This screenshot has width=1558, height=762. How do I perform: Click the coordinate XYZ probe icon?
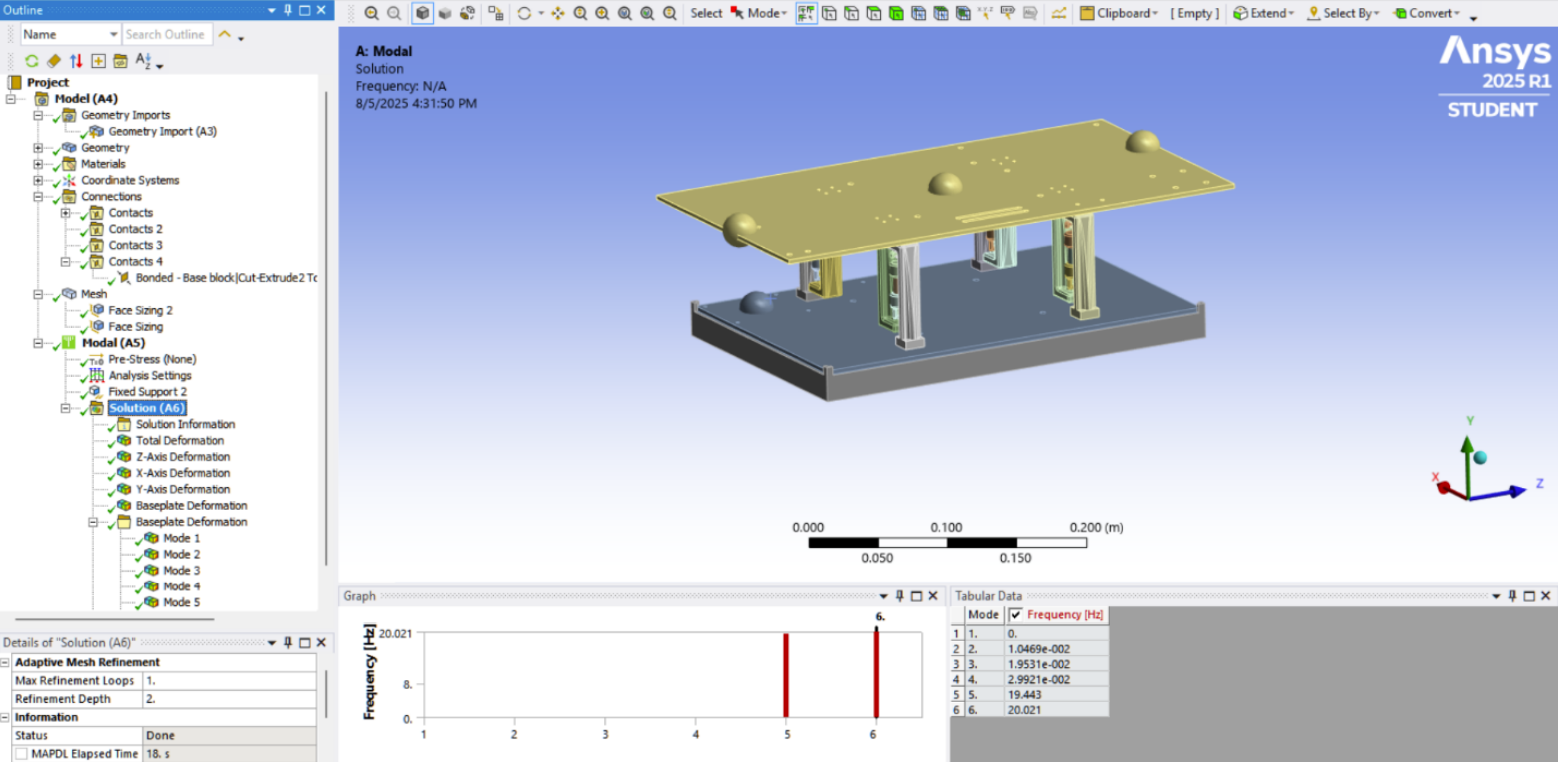(x=985, y=14)
